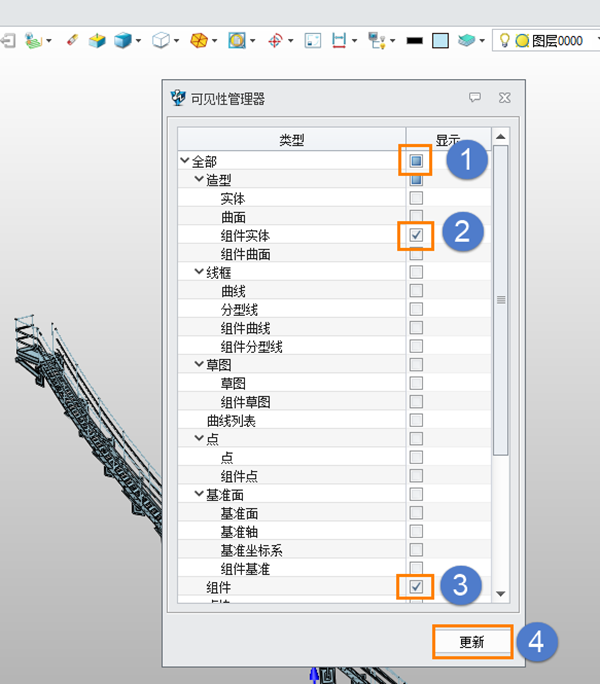
Task: Click the yellow-topped box view icon
Action: [x=97, y=41]
